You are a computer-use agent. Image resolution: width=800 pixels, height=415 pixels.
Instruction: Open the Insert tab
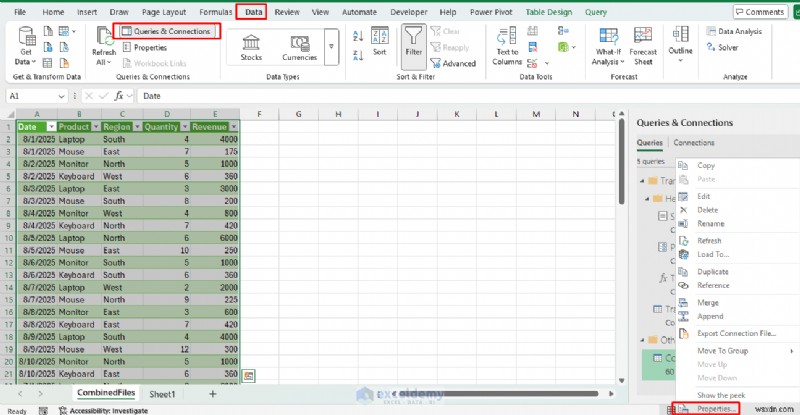point(87,12)
